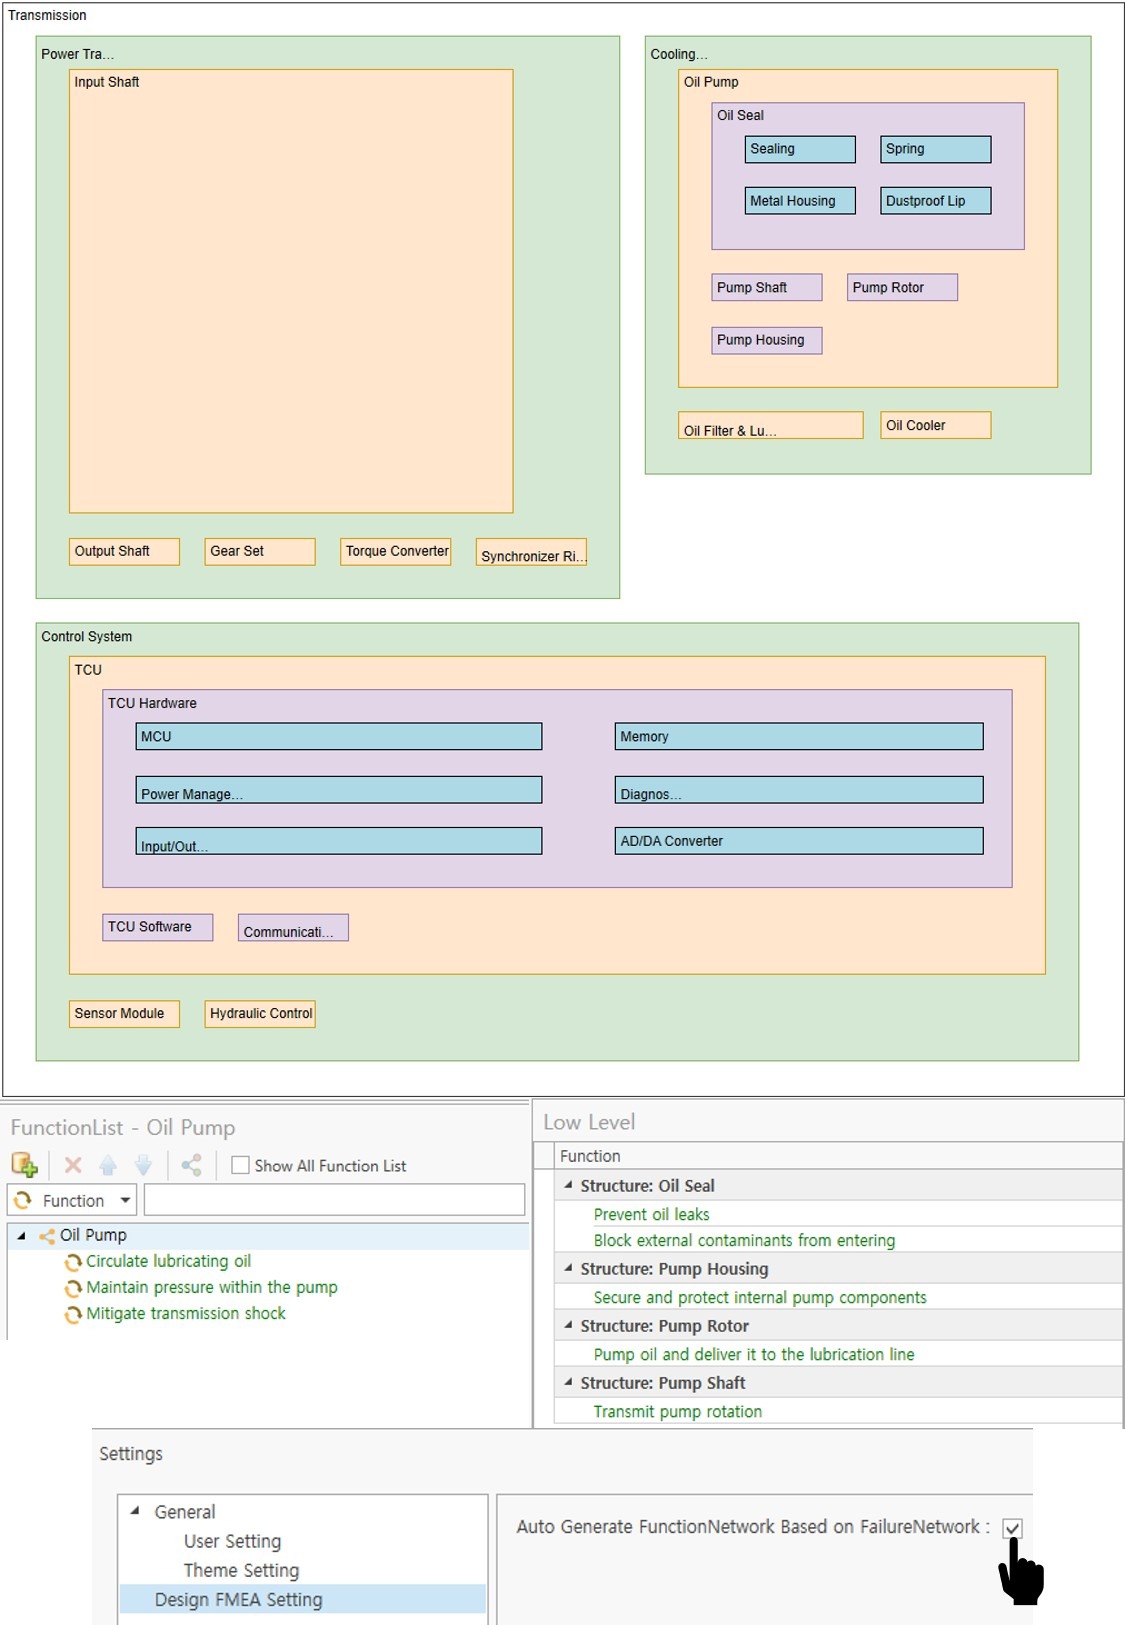Click the move up arrow icon
Image resolution: width=1125 pixels, height=1625 pixels.
pyautogui.click(x=108, y=1165)
